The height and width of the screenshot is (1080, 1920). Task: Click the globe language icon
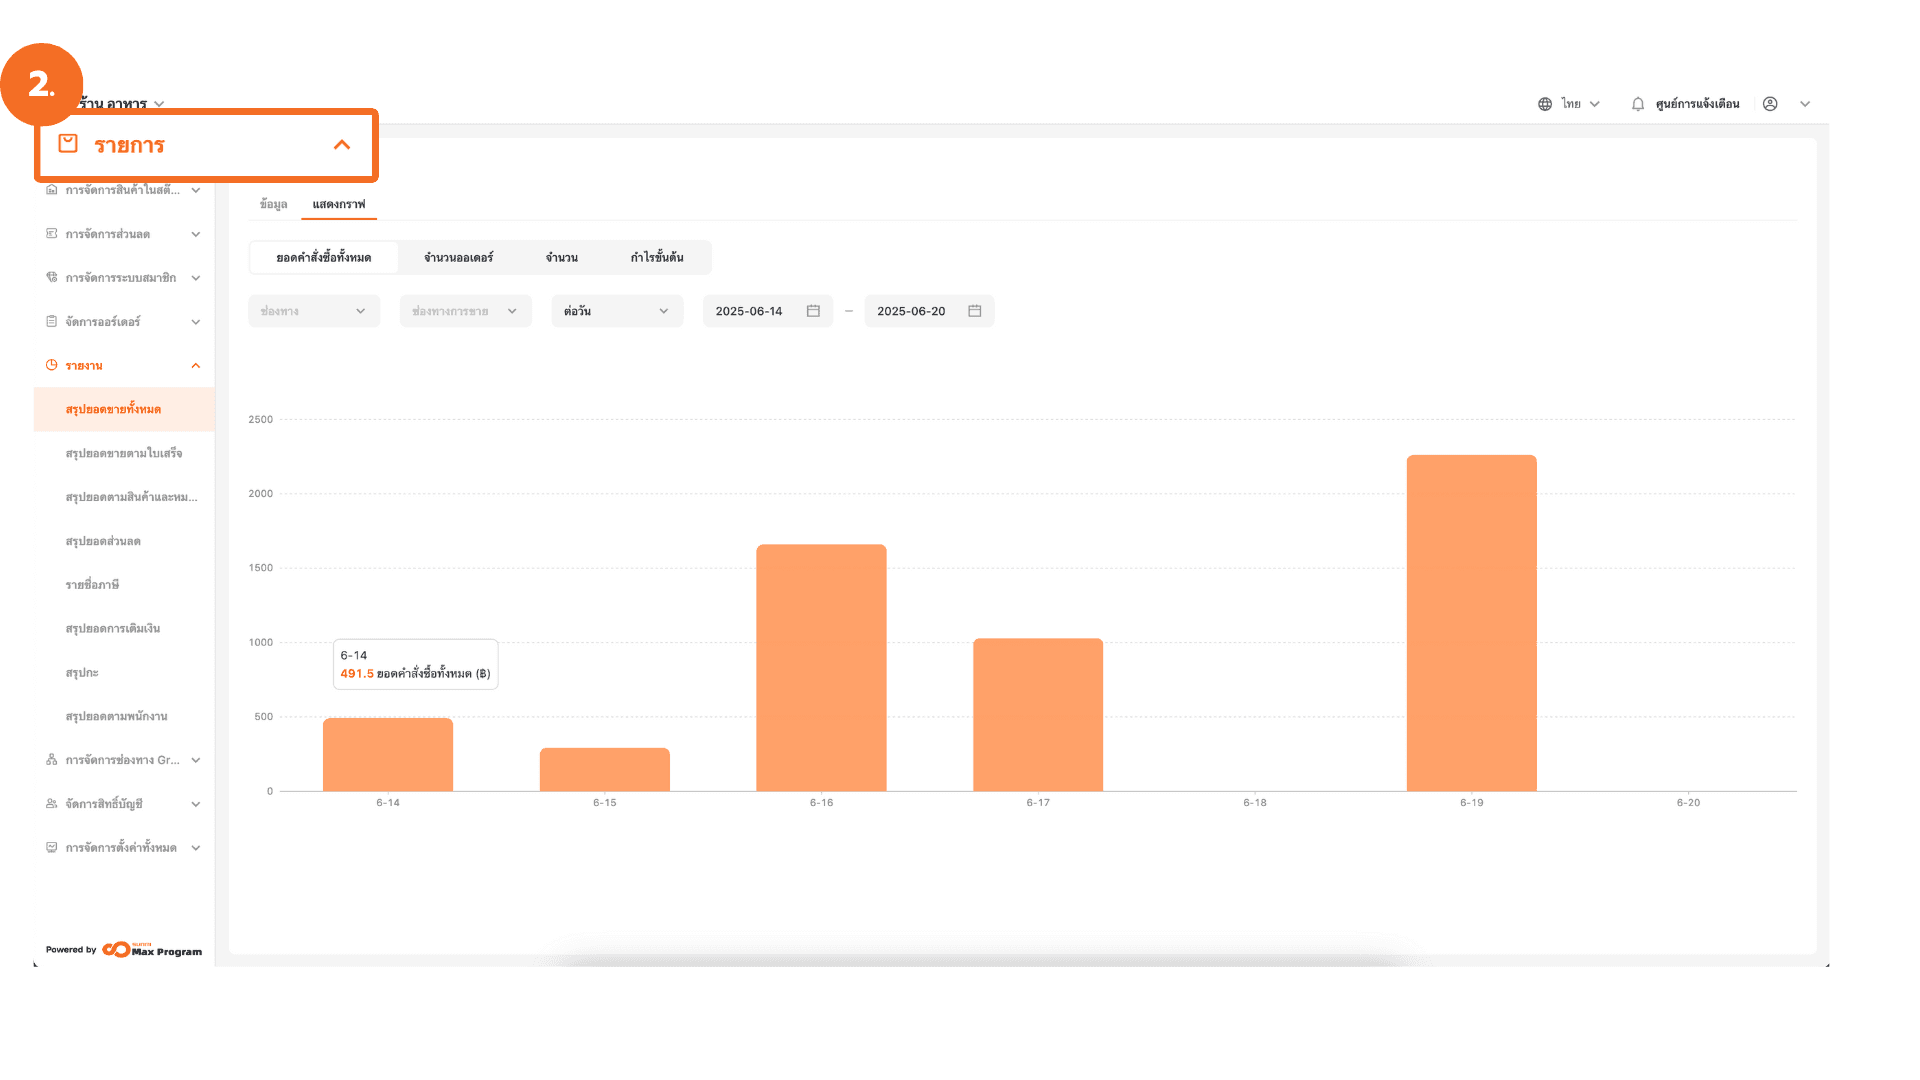pyautogui.click(x=1545, y=104)
